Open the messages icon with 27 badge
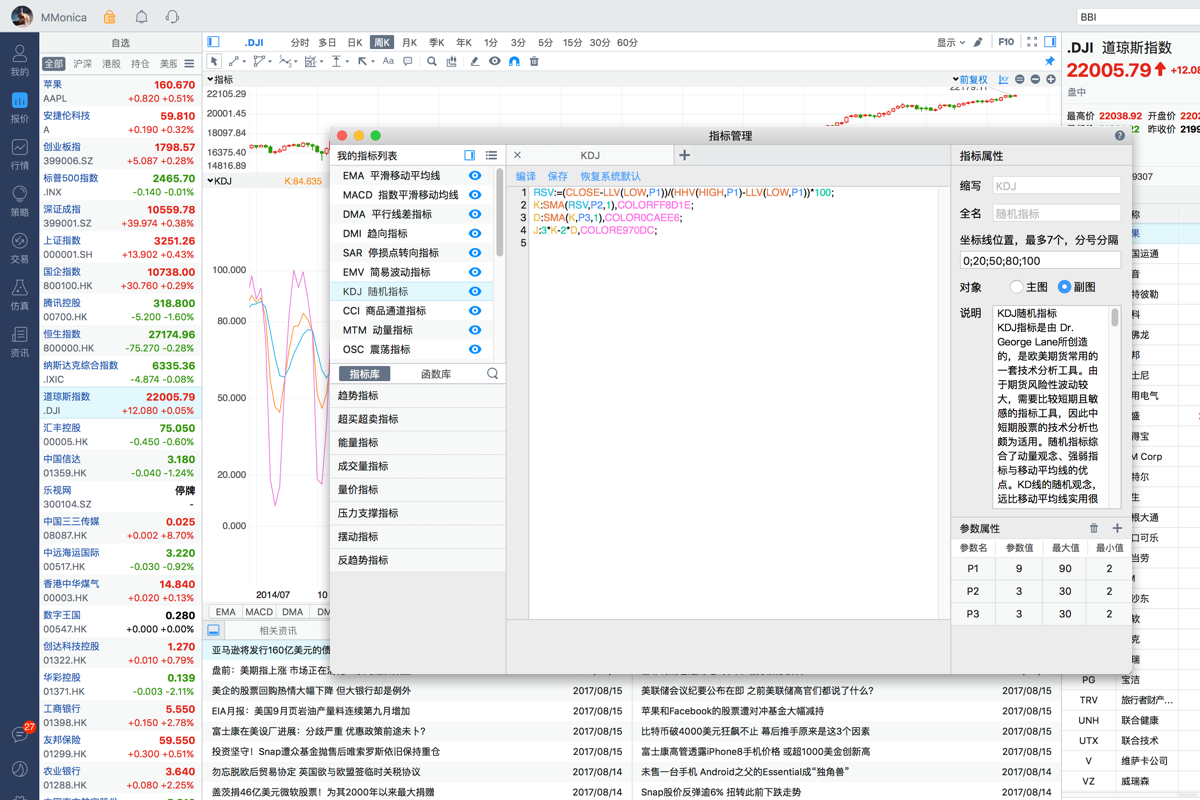 click(19, 734)
